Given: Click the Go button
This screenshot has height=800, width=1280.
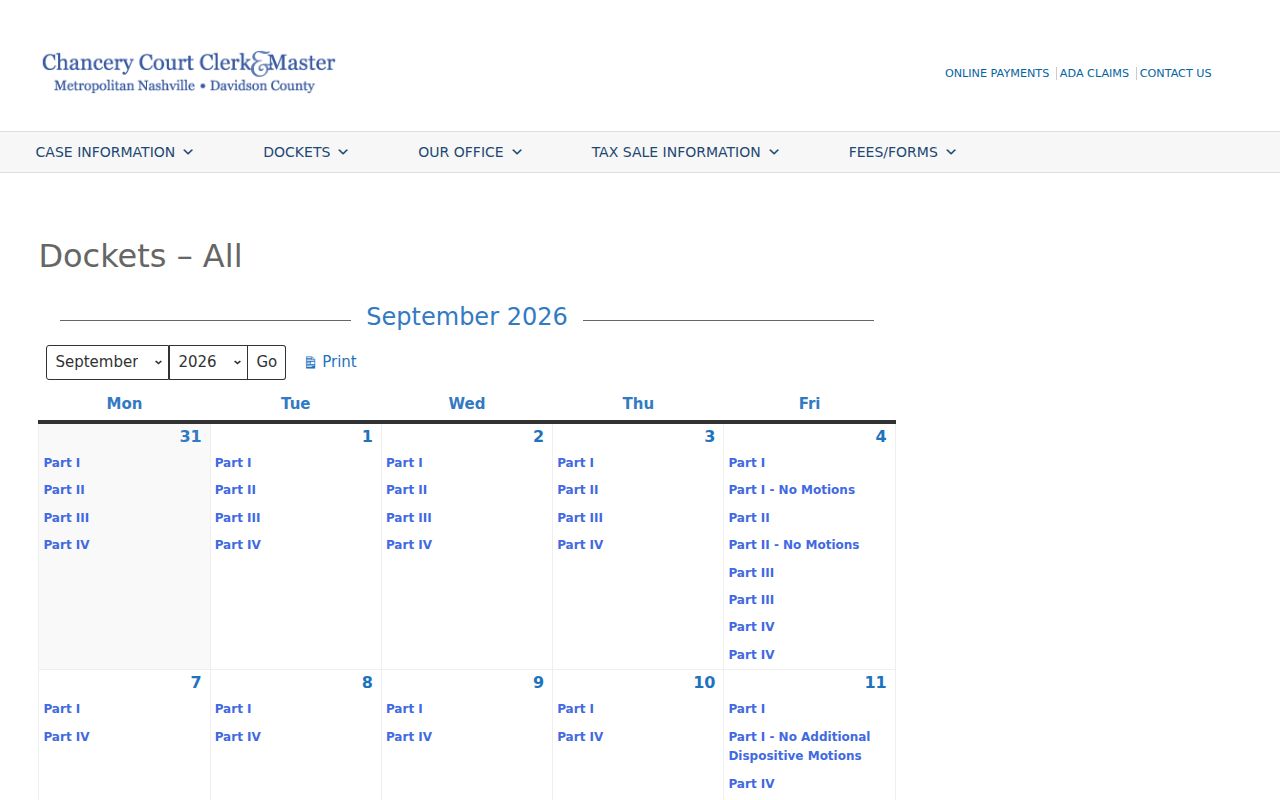Looking at the screenshot, I should tap(267, 362).
